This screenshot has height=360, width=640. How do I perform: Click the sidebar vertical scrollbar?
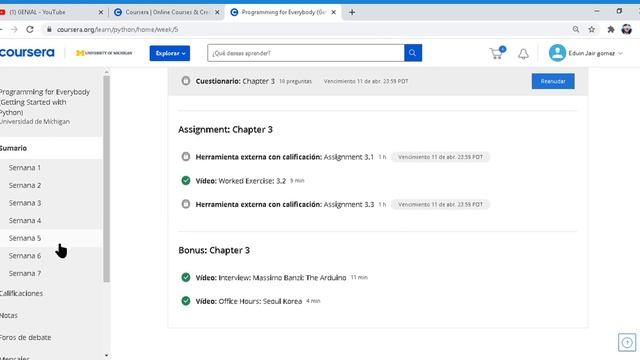click(x=107, y=179)
